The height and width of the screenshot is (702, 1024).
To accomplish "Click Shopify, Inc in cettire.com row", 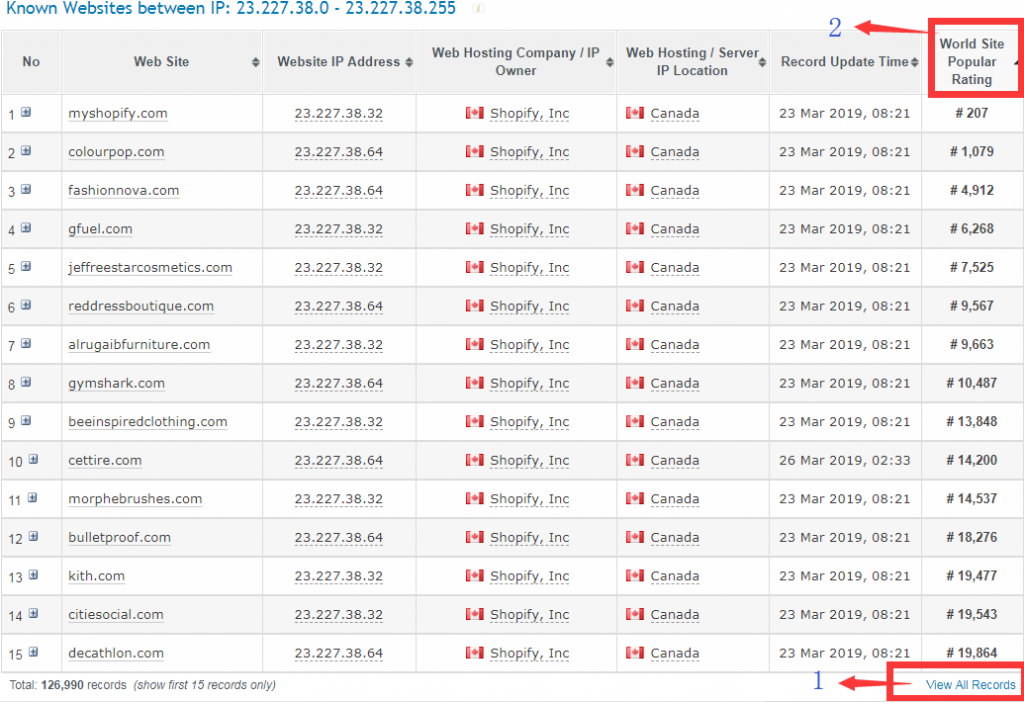I will (x=530, y=460).
